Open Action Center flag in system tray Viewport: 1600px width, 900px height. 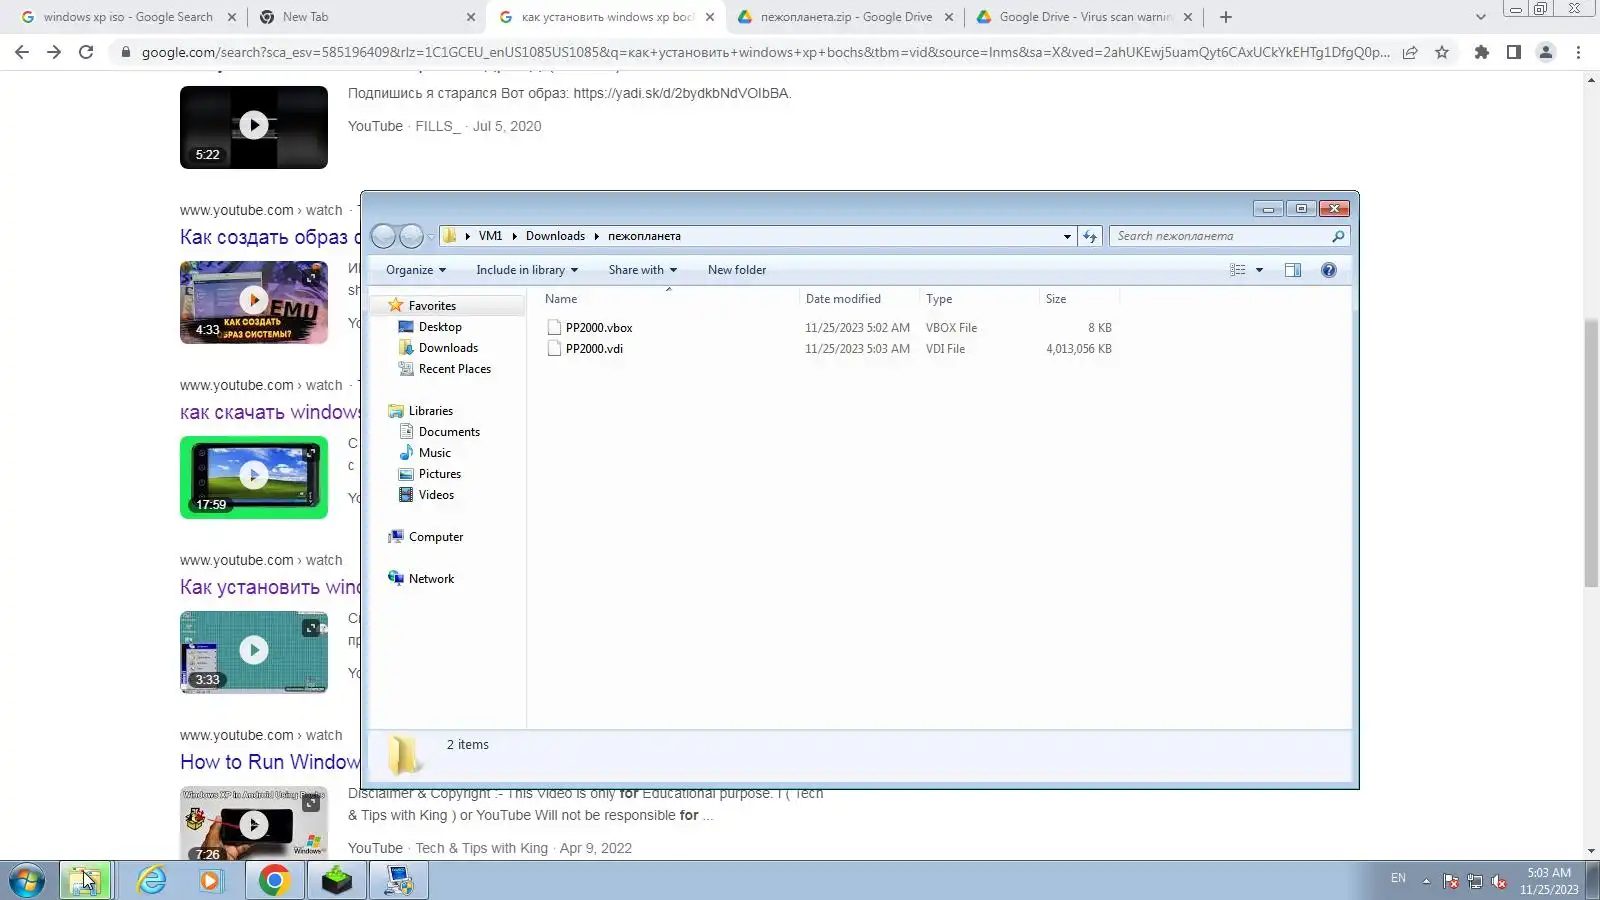[x=1451, y=881]
